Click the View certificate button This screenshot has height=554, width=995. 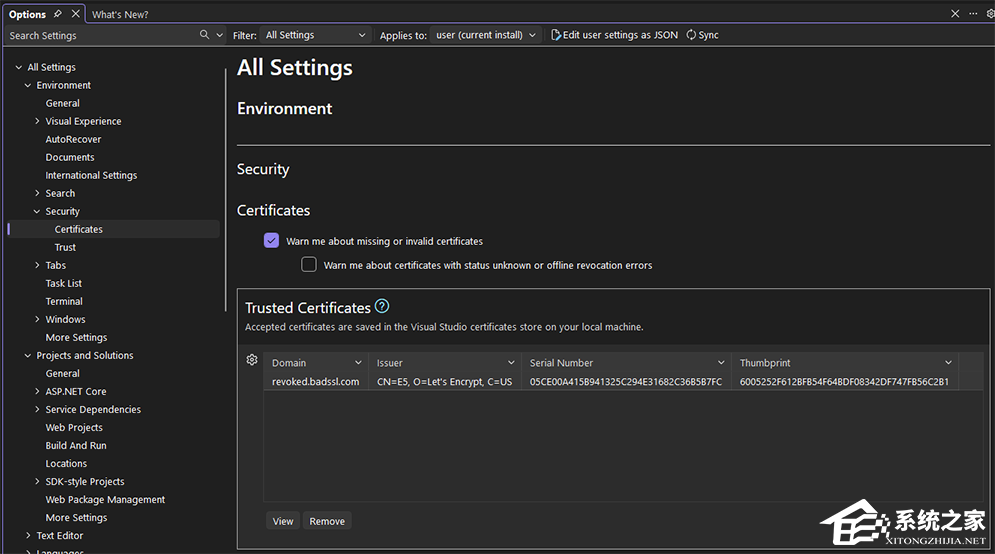click(283, 521)
